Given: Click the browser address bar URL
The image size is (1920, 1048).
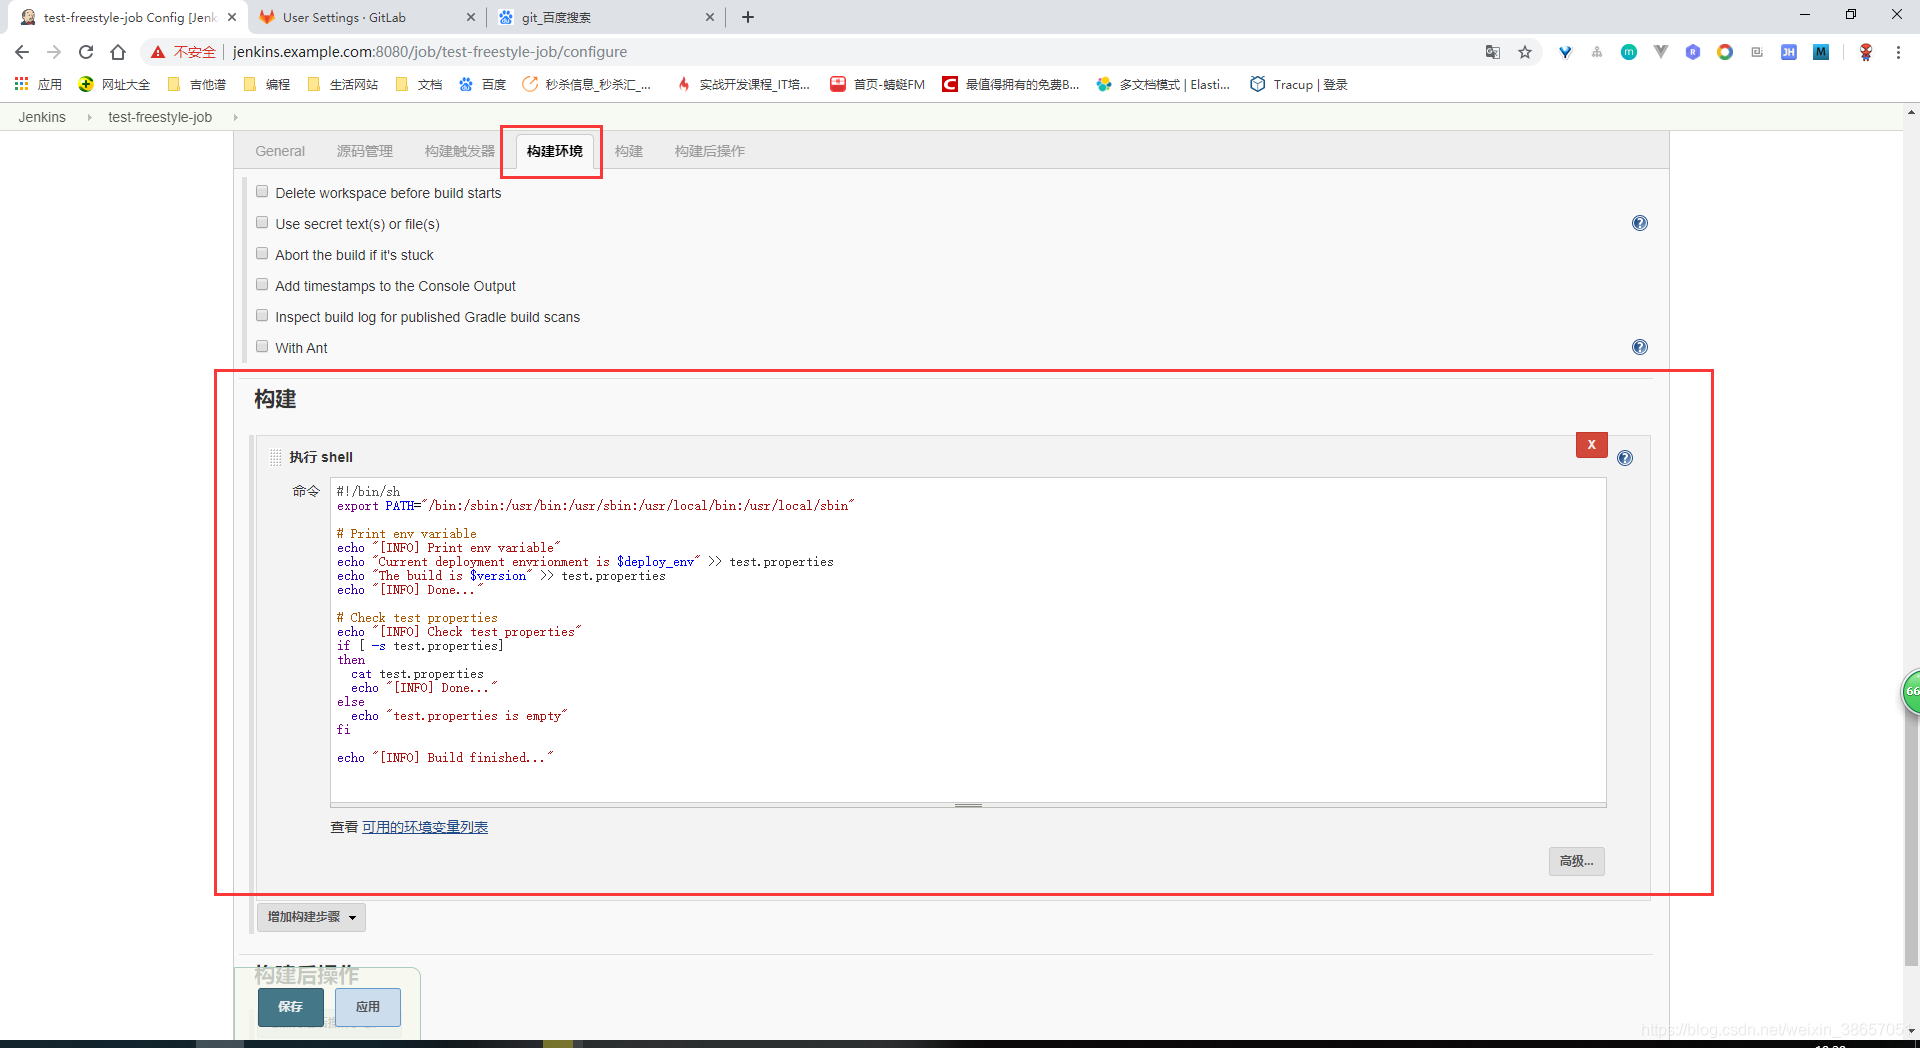Looking at the screenshot, I should tap(430, 52).
